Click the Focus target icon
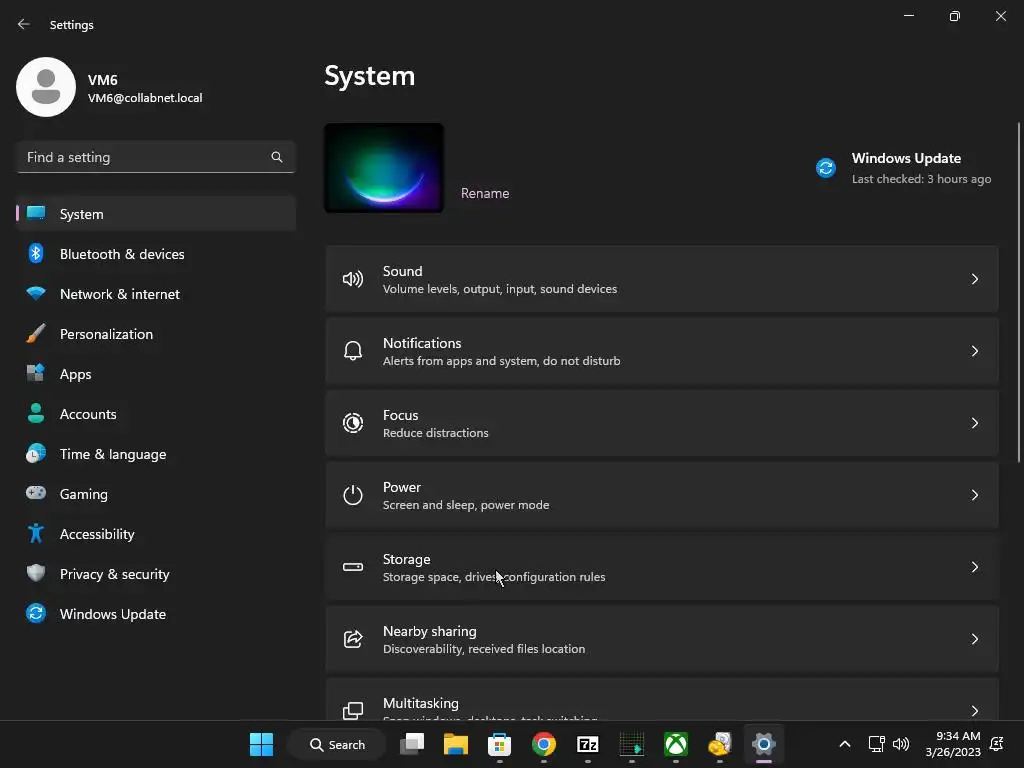 [x=353, y=423]
